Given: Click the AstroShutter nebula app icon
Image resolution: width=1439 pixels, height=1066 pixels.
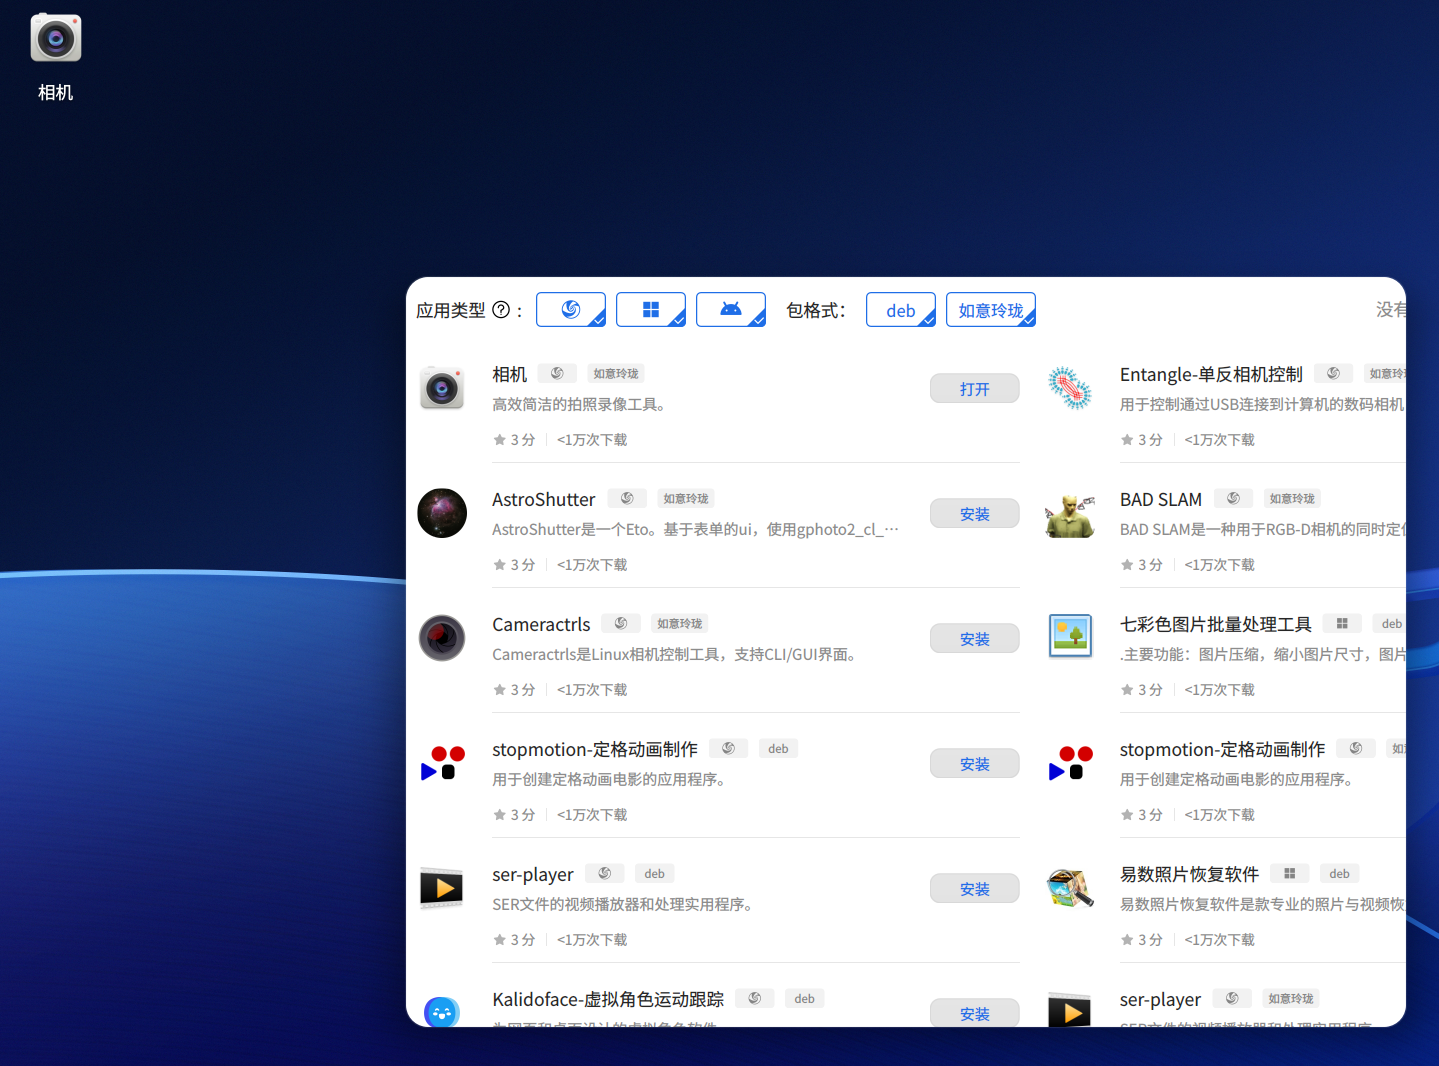Looking at the screenshot, I should click(442, 513).
